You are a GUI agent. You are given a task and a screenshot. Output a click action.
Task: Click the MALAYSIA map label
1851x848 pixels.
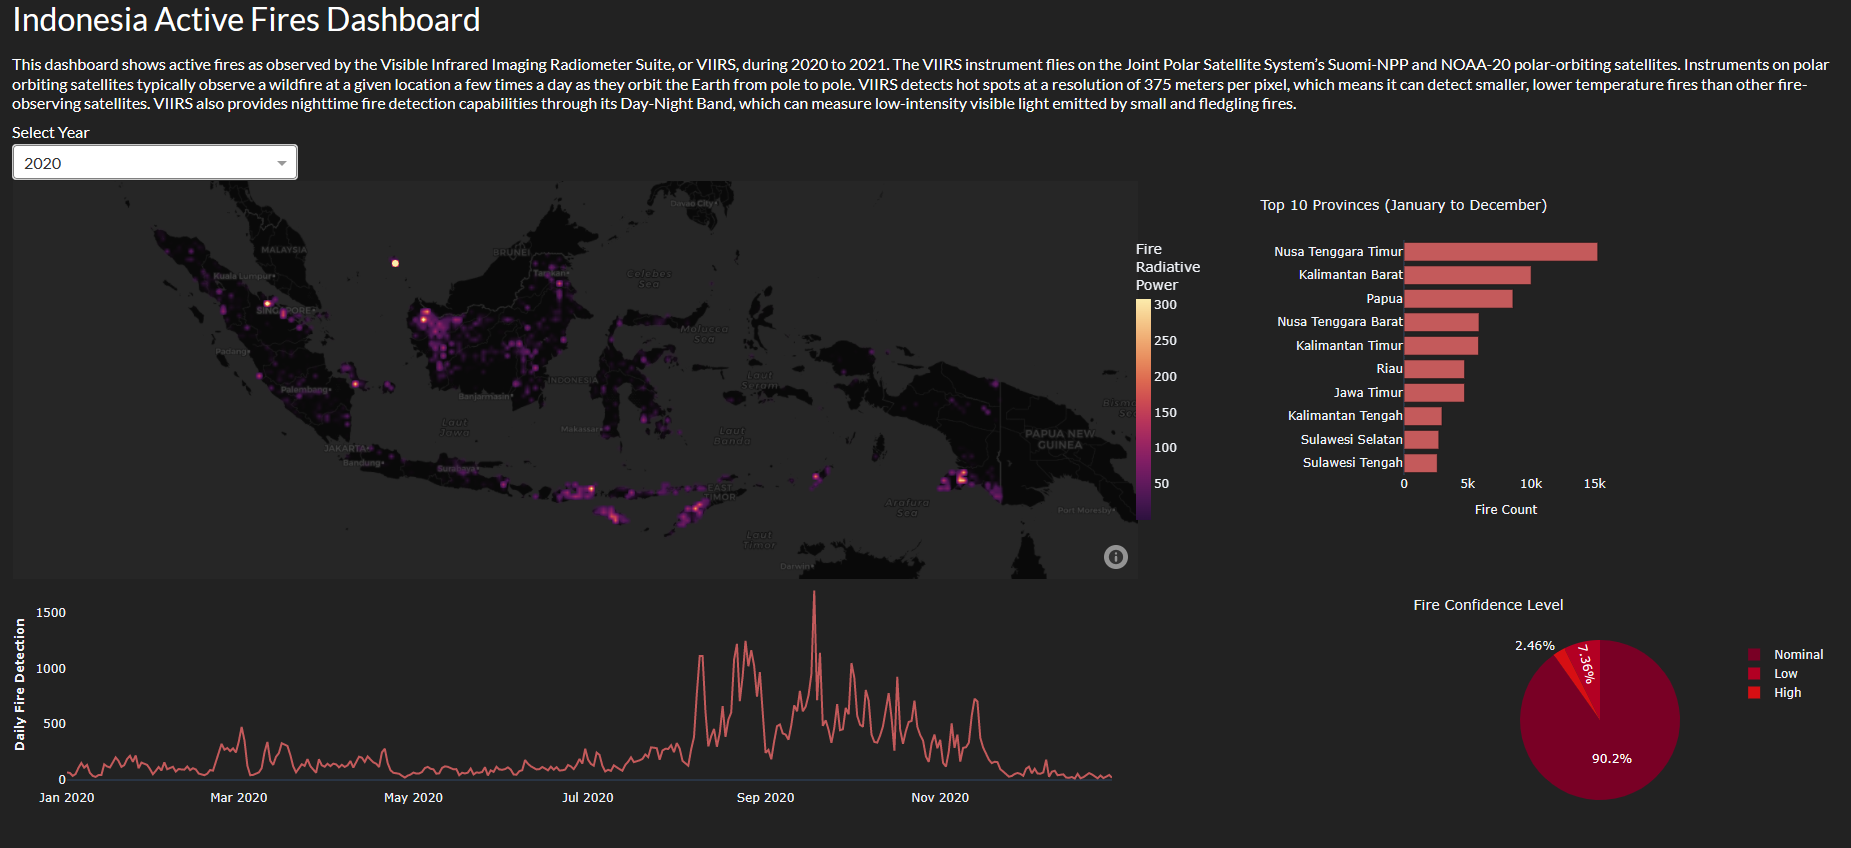coord(284,250)
